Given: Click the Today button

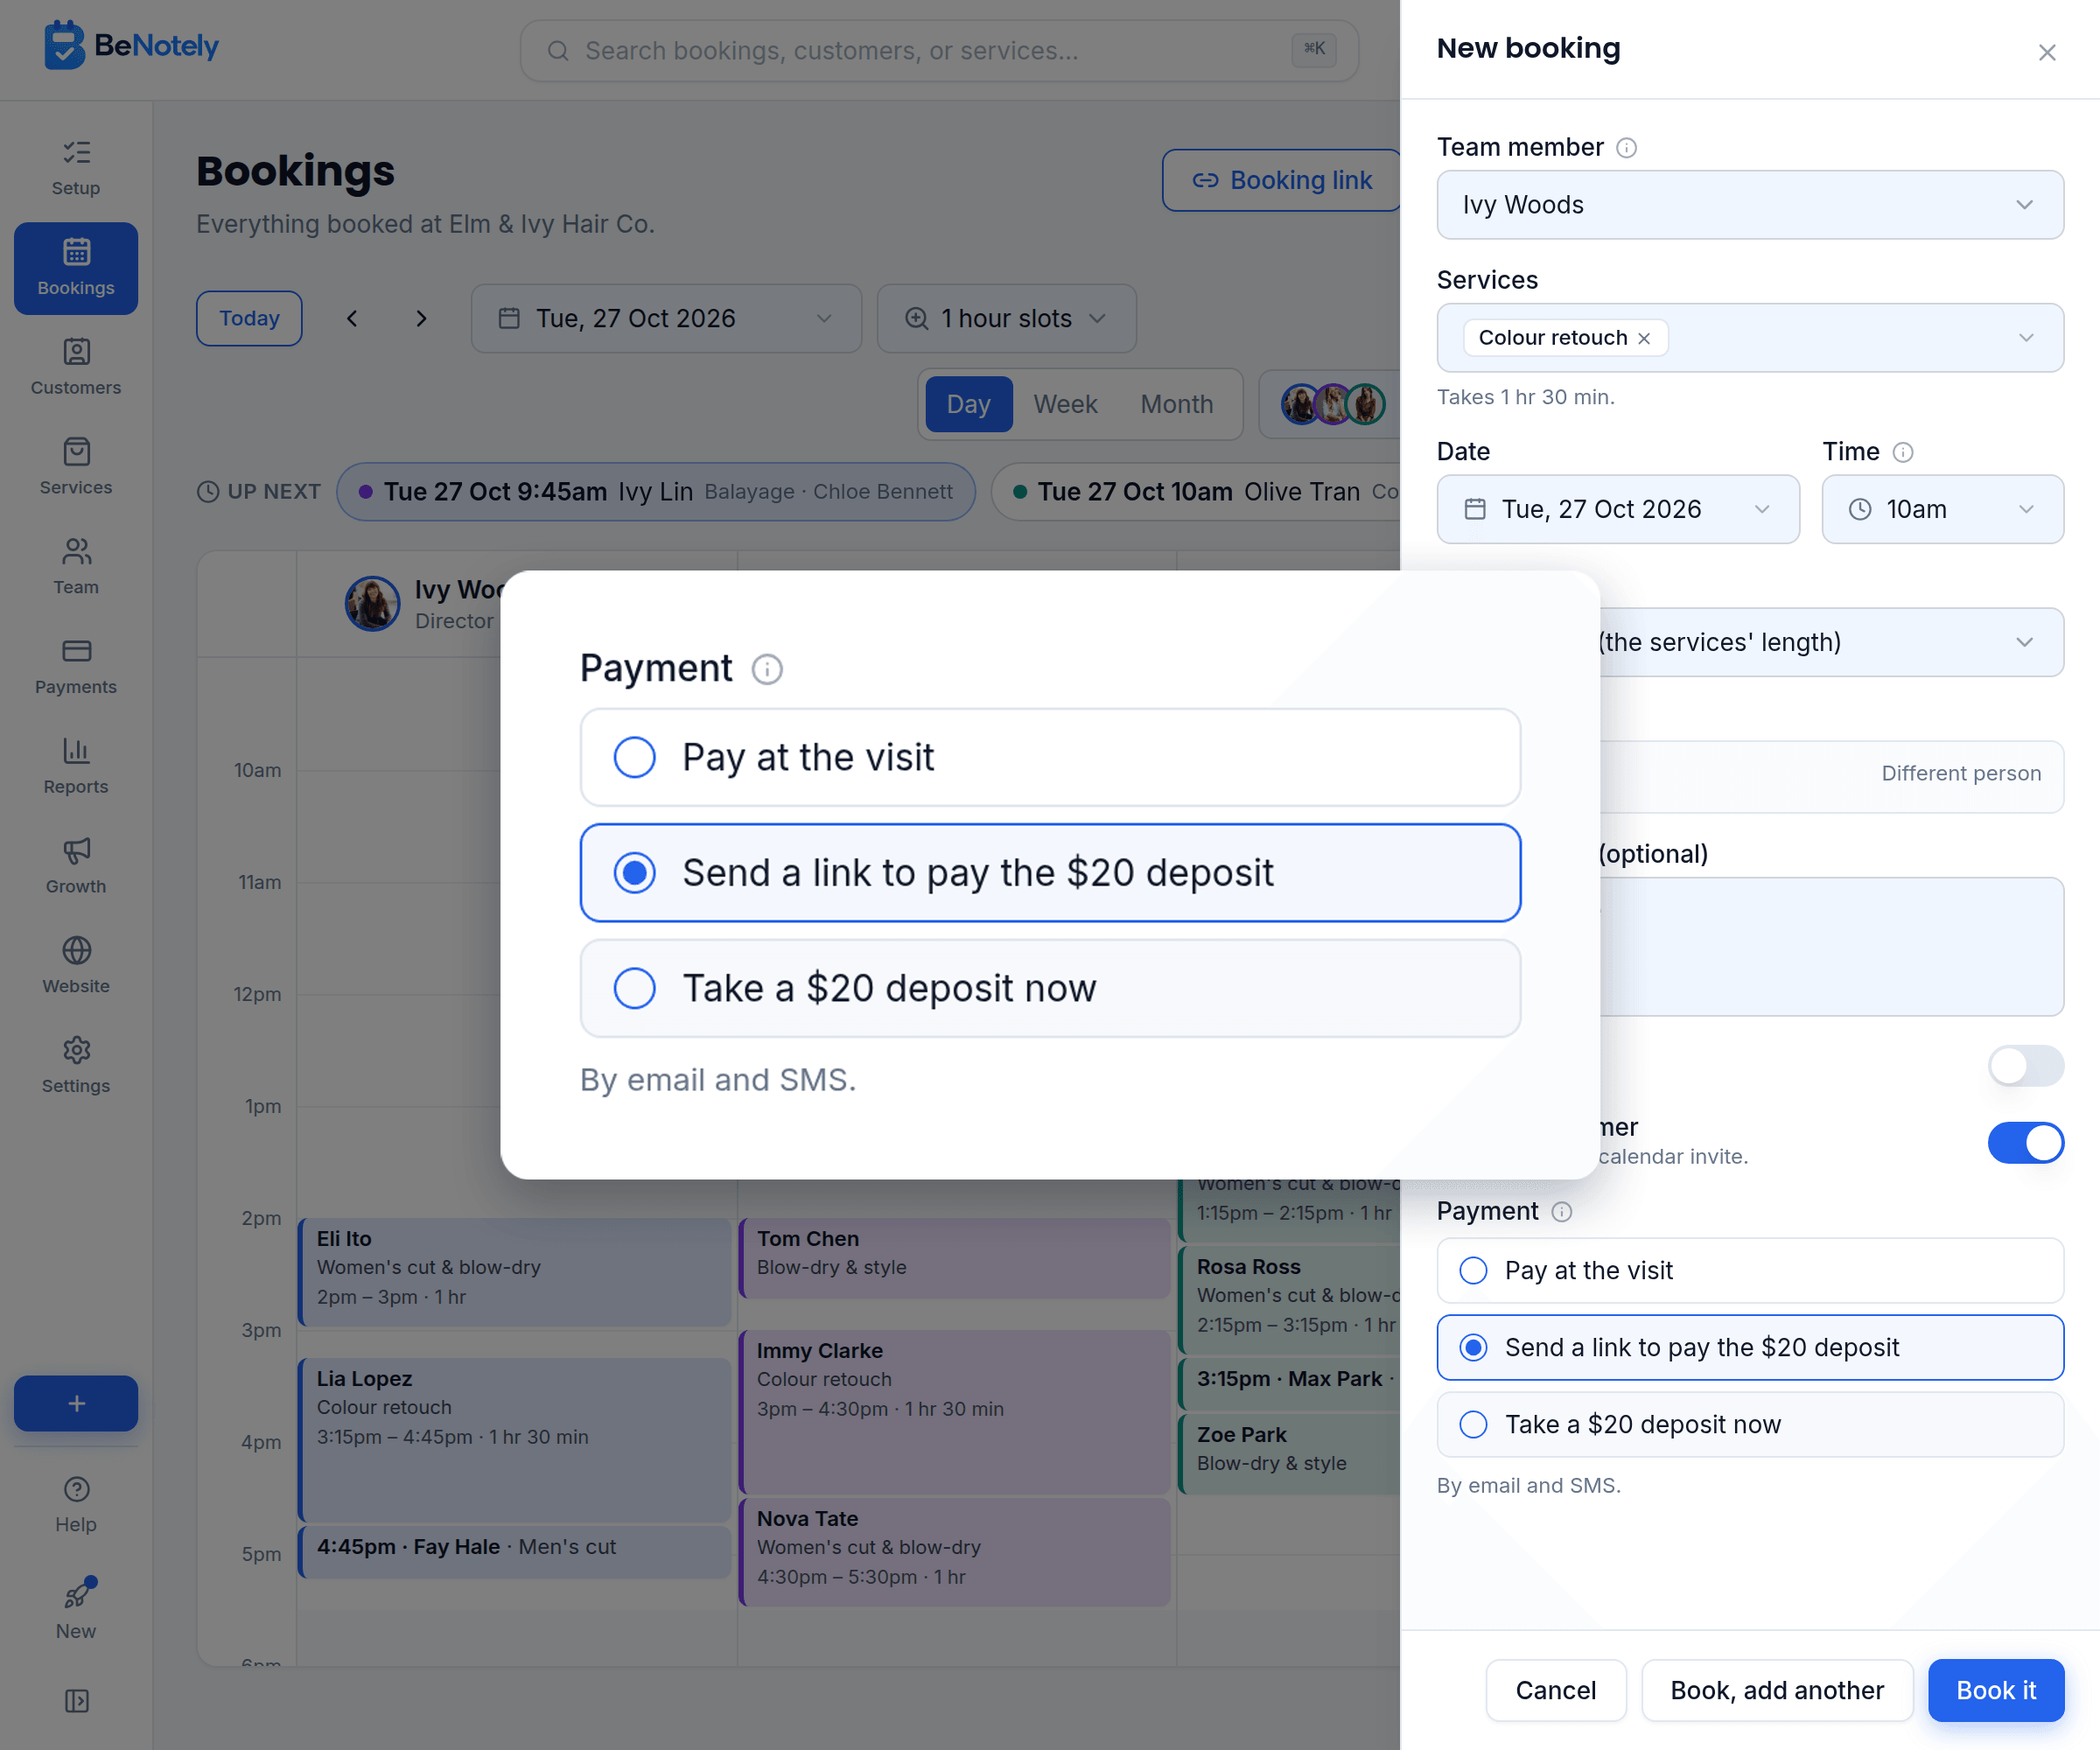Looking at the screenshot, I should pyautogui.click(x=249, y=318).
